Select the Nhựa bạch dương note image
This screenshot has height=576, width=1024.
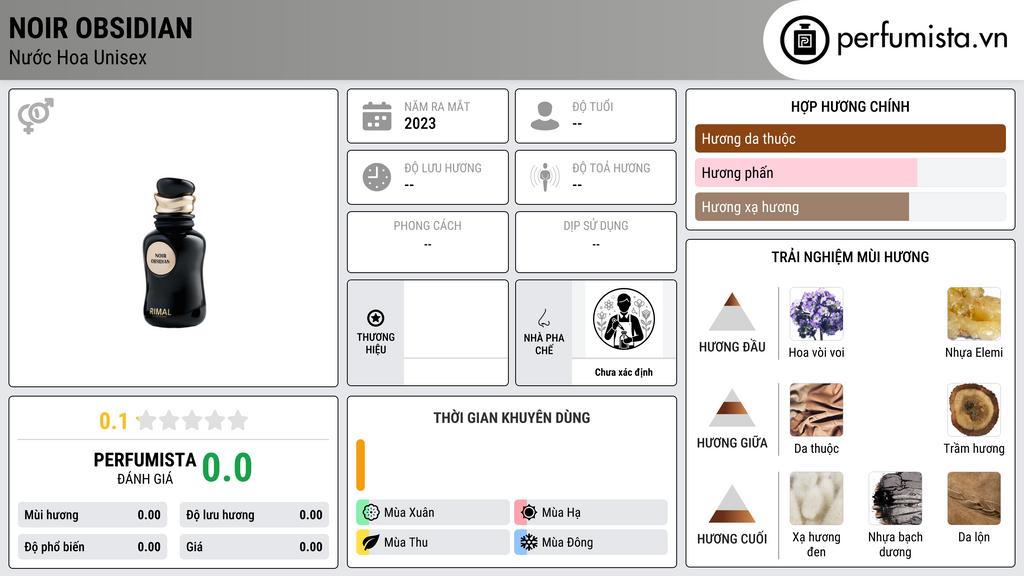pyautogui.click(x=895, y=499)
